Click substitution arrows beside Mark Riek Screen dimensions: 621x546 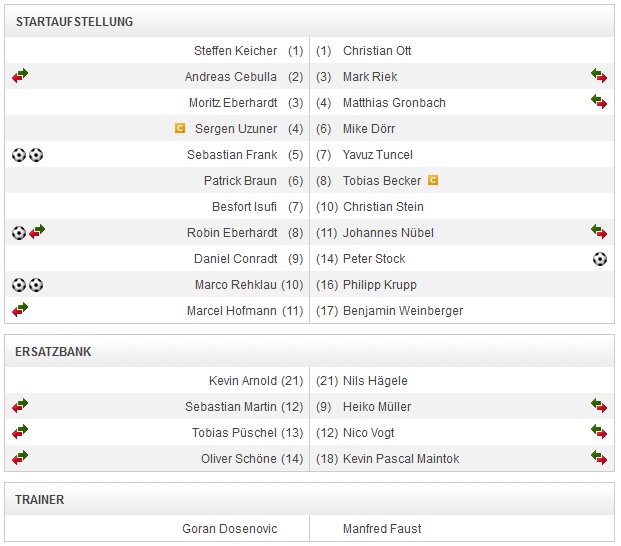pos(599,76)
